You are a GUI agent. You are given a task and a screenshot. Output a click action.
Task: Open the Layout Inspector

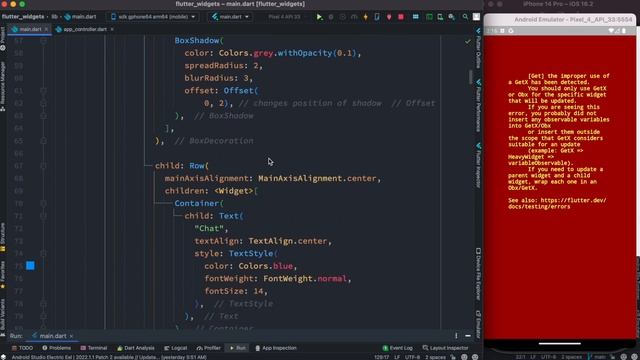pyautogui.click(x=445, y=348)
